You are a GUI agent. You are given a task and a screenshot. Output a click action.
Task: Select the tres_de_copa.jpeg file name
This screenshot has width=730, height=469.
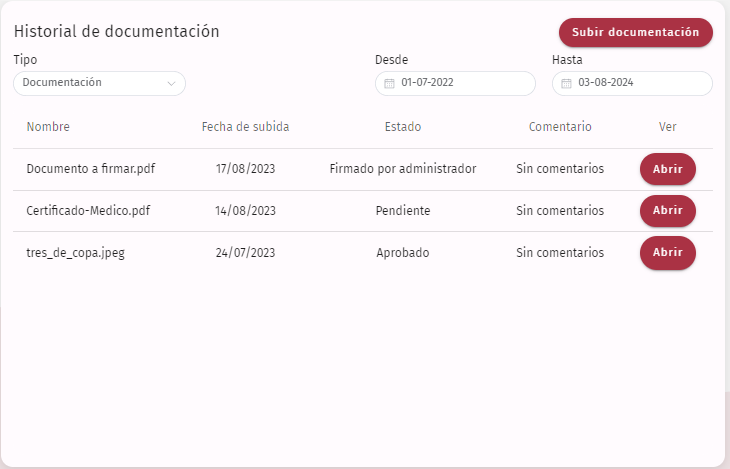point(75,253)
